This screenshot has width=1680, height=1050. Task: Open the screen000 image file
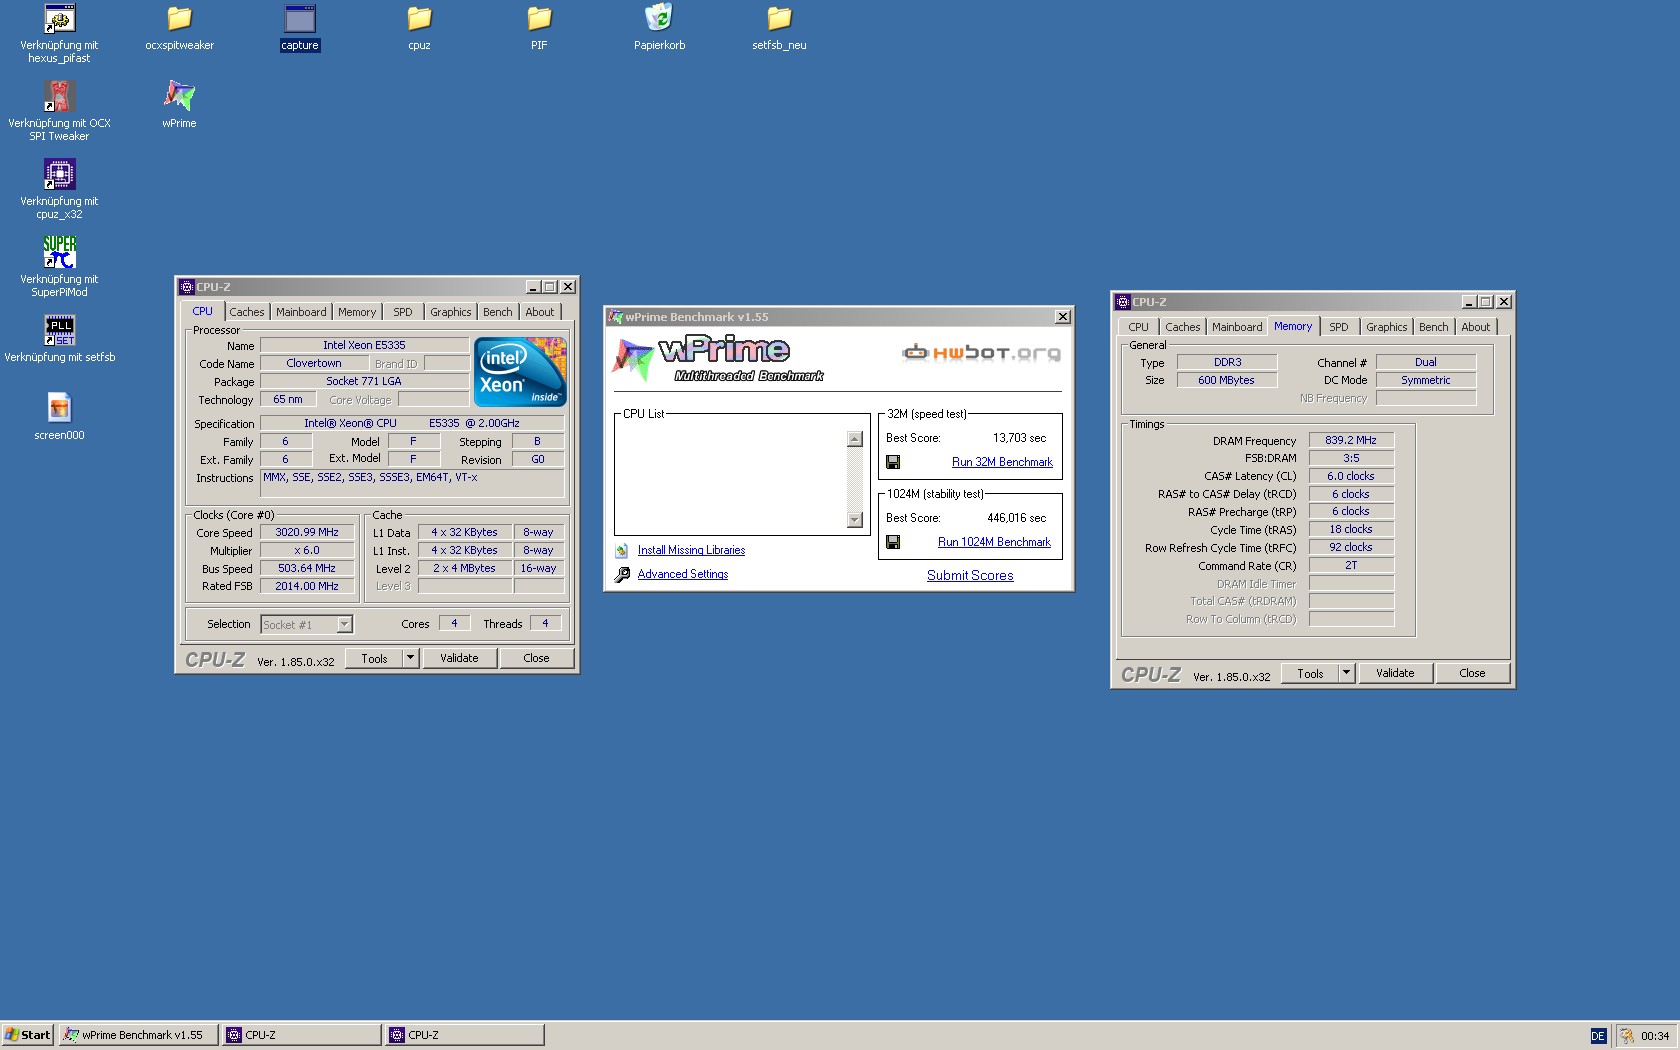(x=59, y=408)
